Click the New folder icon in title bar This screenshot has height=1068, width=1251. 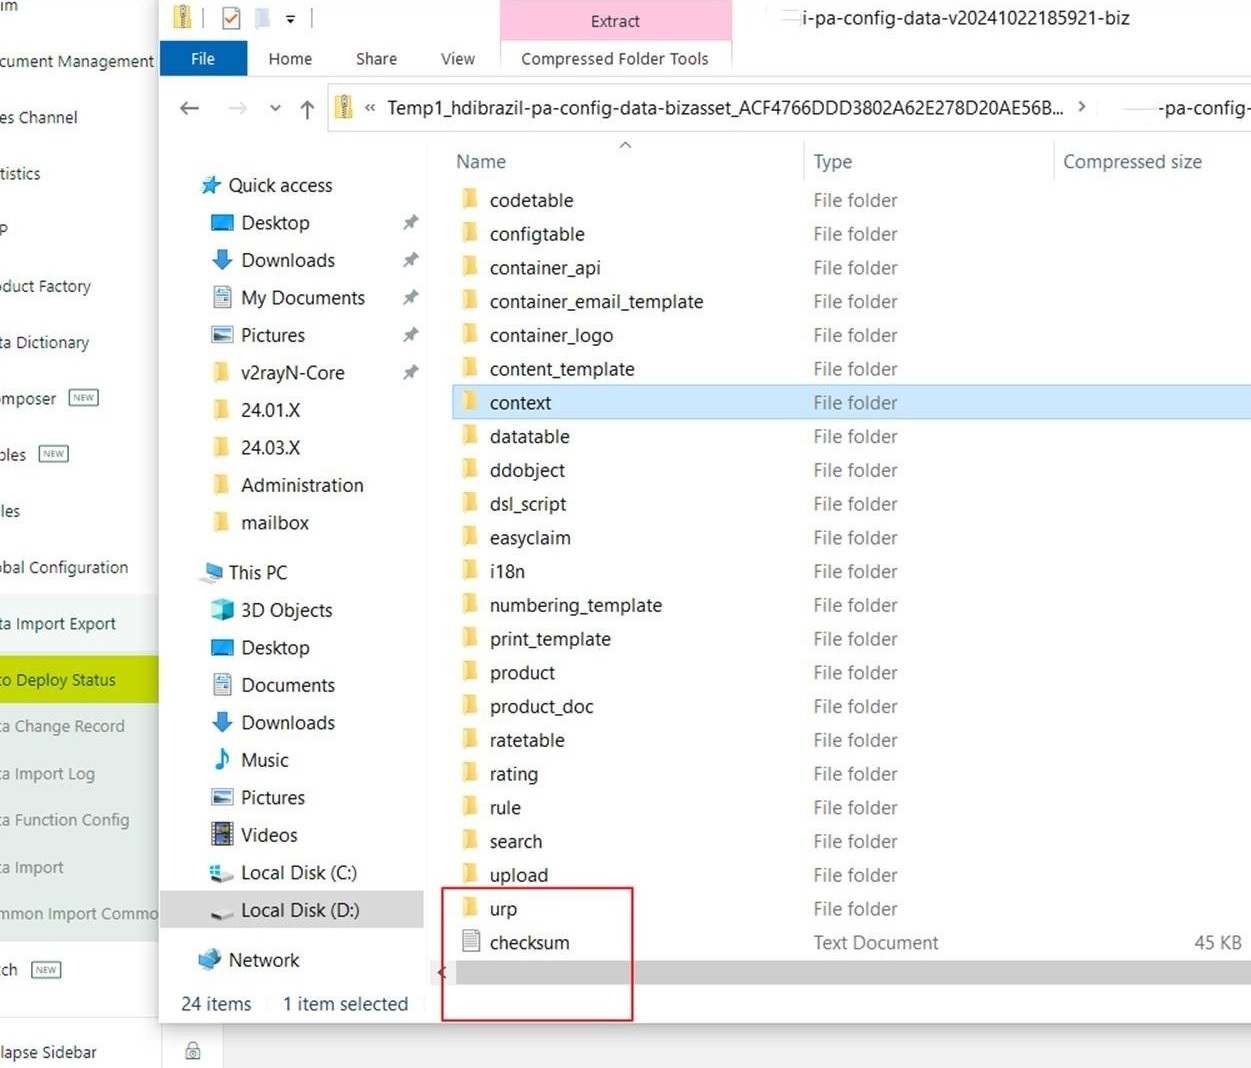click(260, 18)
